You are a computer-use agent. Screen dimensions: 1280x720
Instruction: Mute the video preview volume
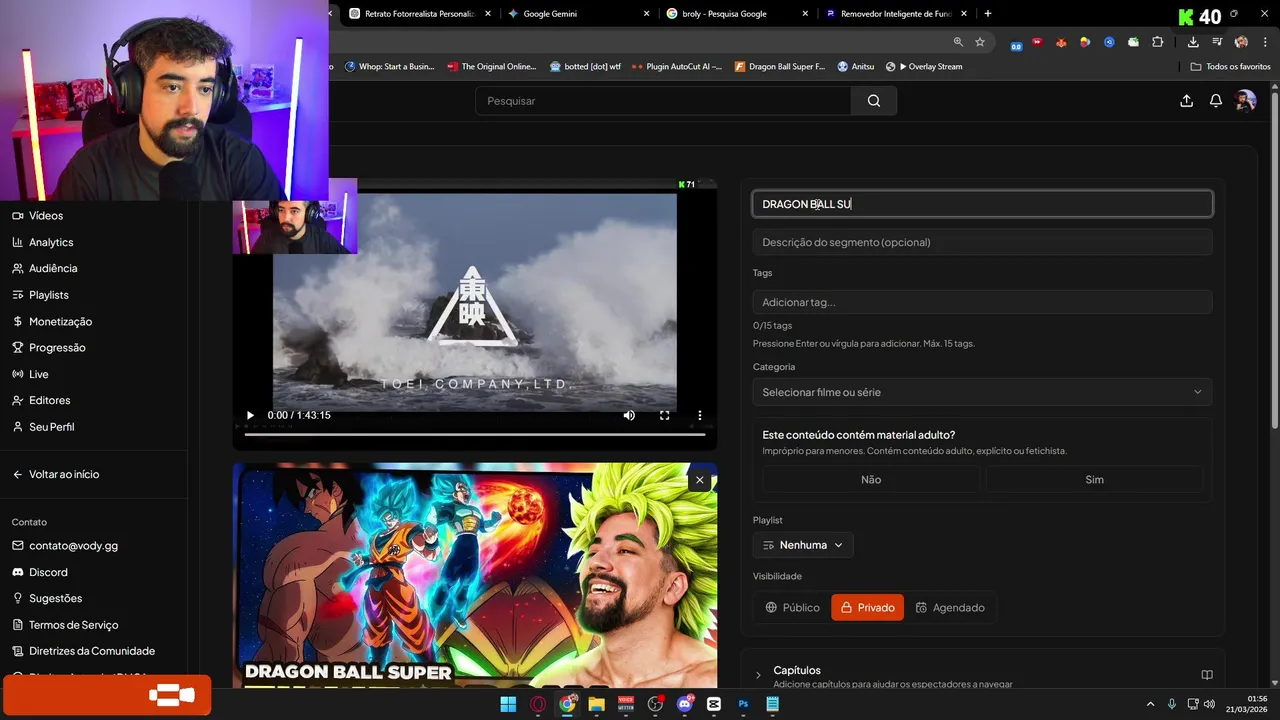tap(629, 415)
